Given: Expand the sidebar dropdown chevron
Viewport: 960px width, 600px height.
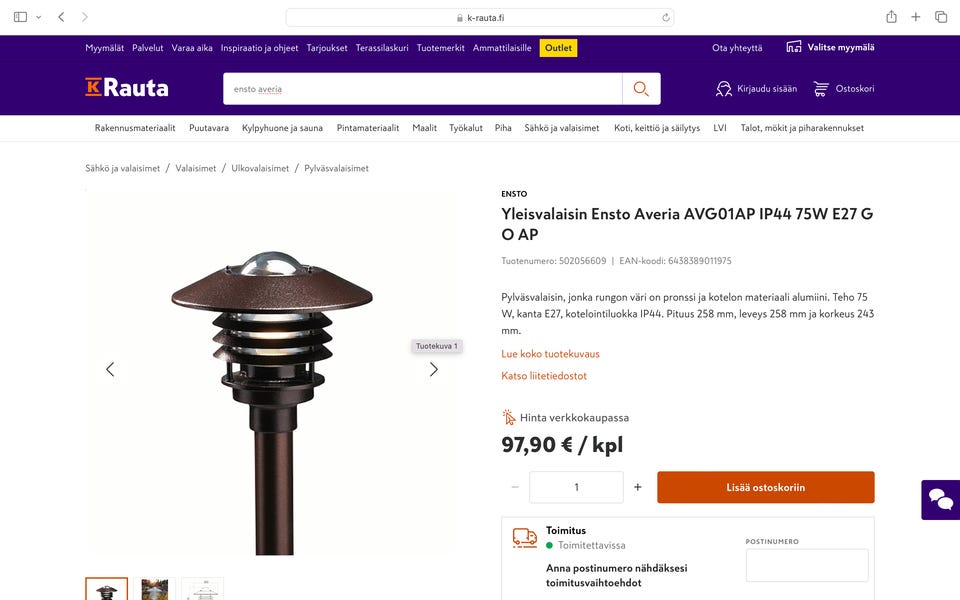Looking at the screenshot, I should click(39, 17).
